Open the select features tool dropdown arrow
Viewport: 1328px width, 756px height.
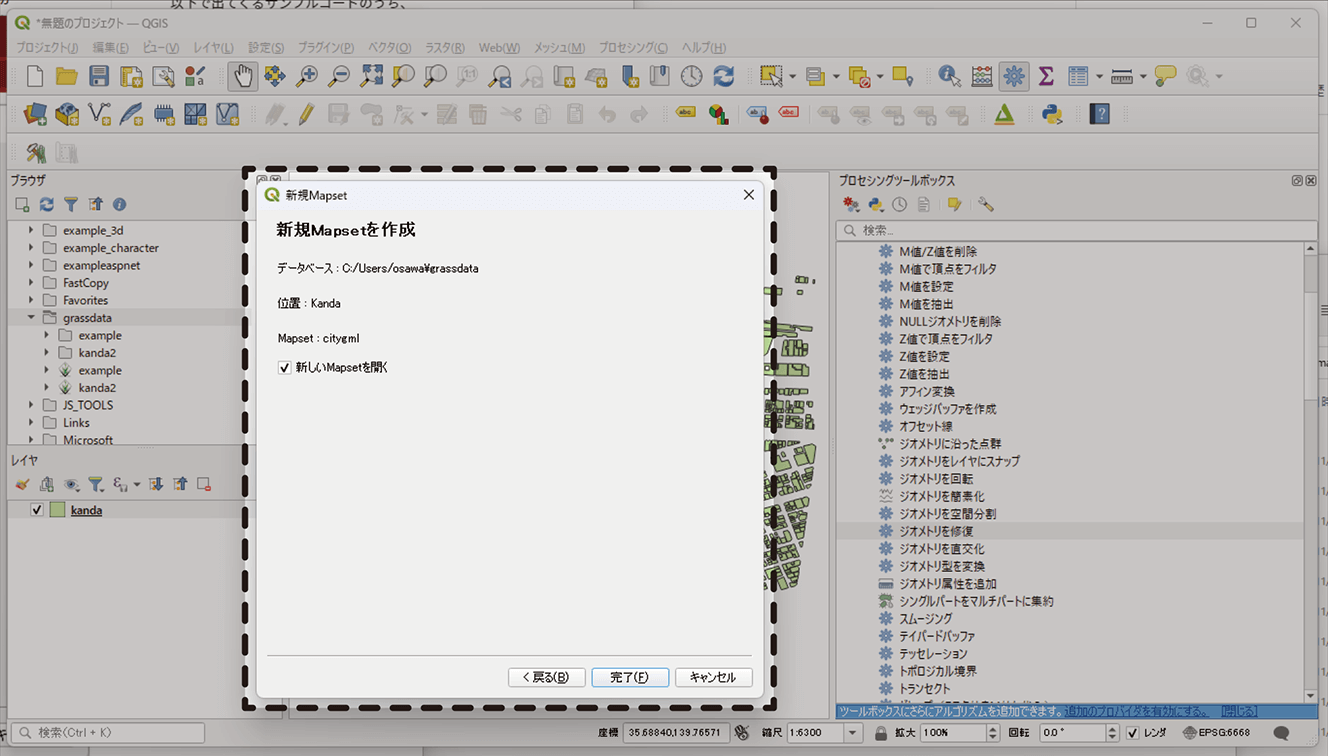(x=792, y=76)
